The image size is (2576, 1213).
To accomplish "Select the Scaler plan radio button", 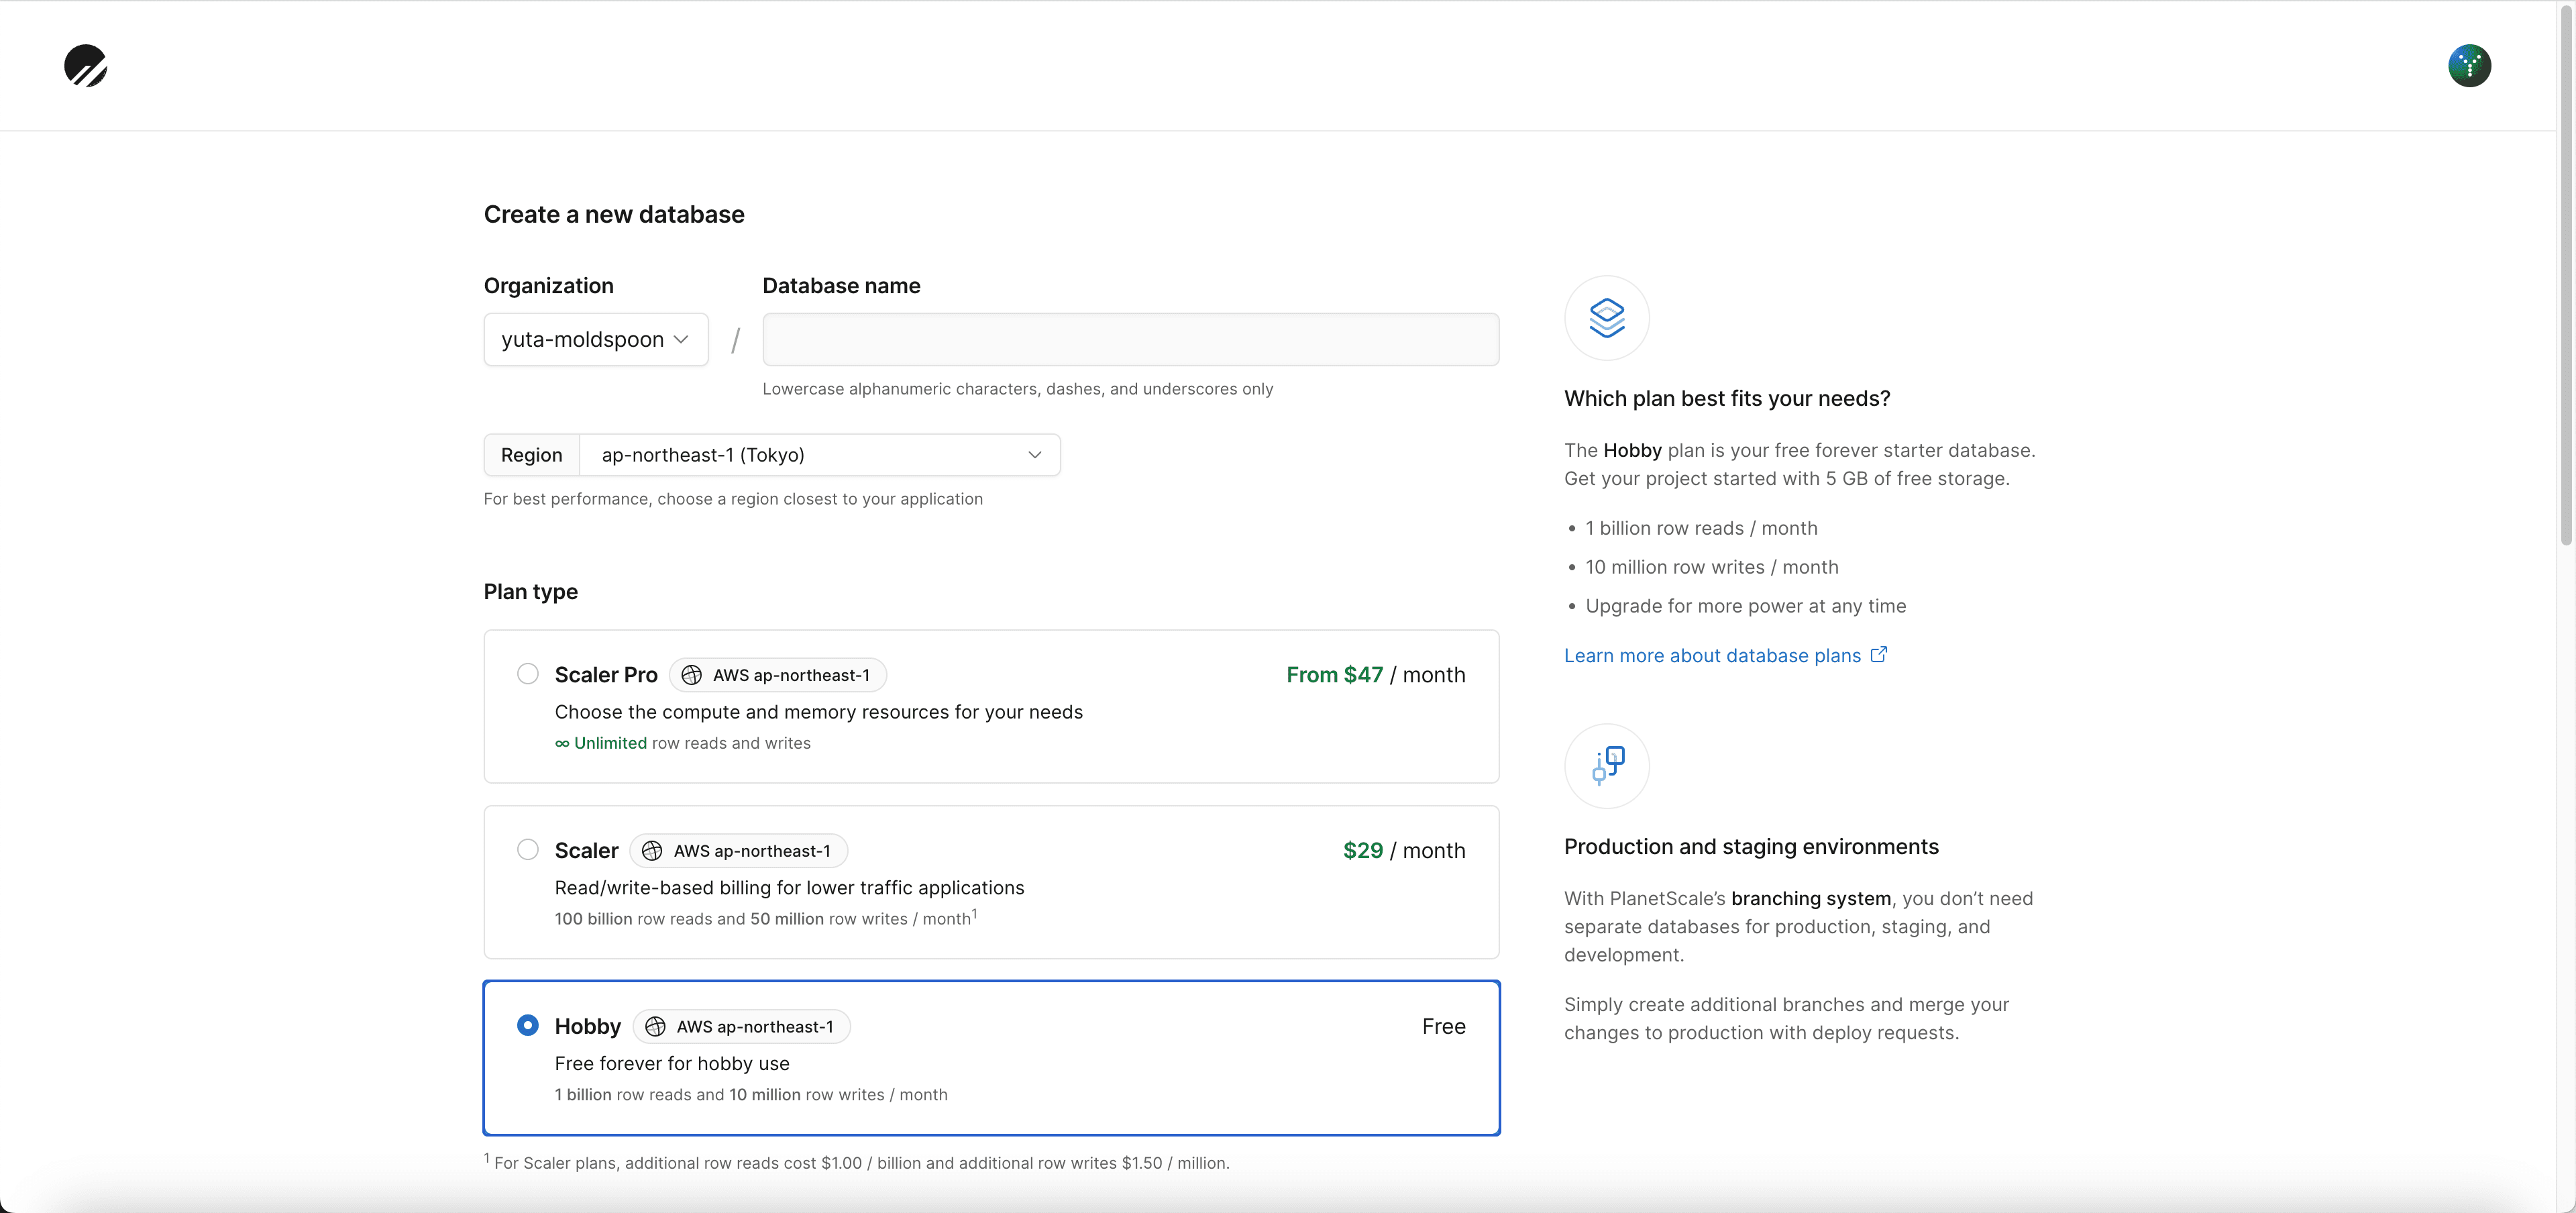I will [528, 850].
